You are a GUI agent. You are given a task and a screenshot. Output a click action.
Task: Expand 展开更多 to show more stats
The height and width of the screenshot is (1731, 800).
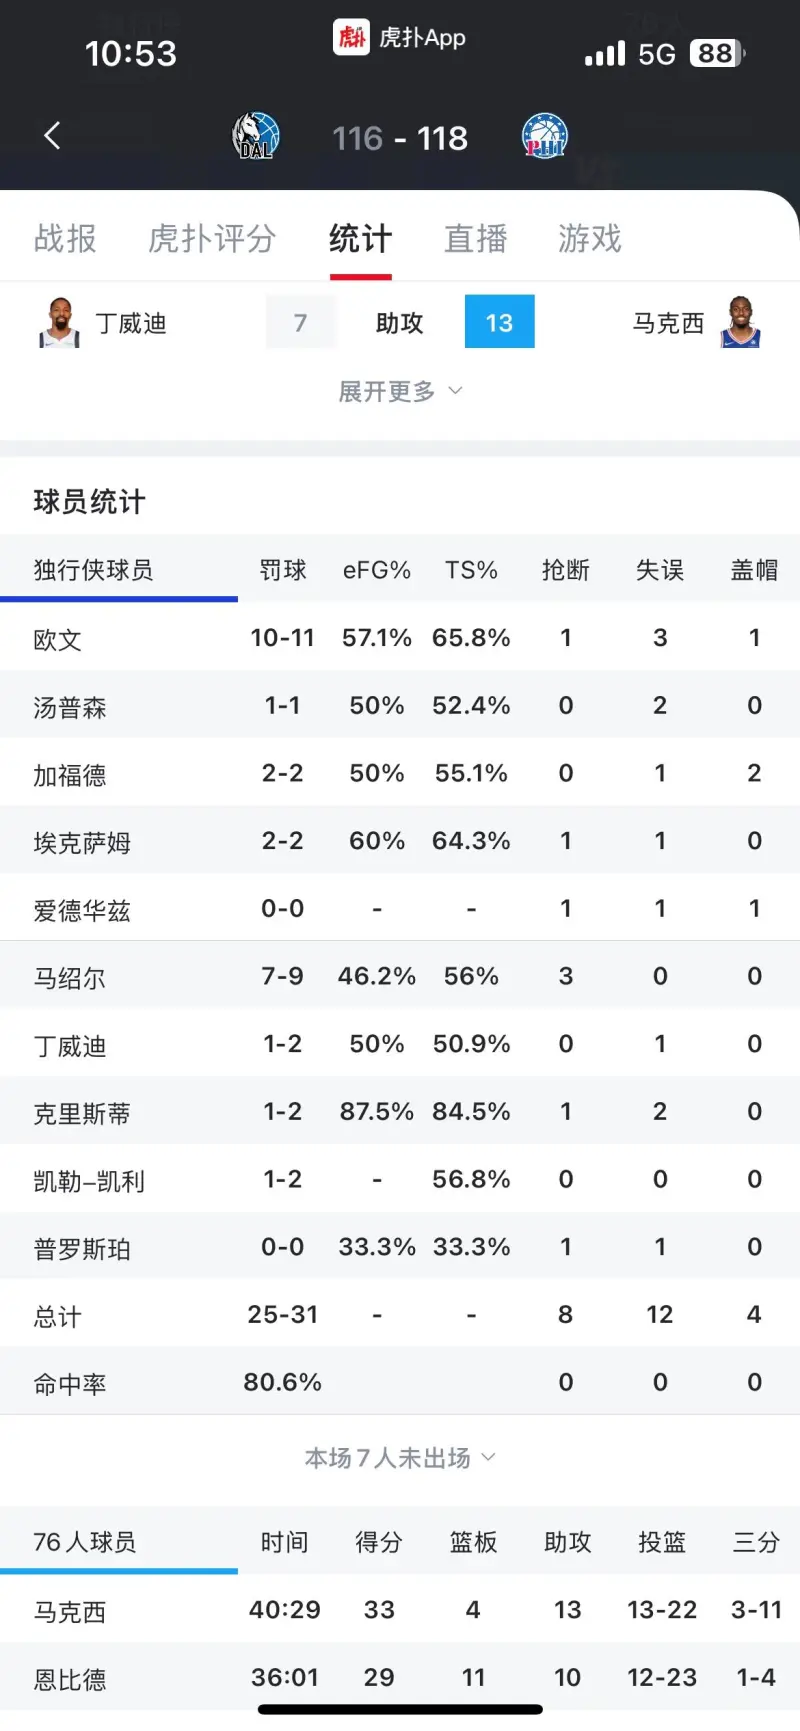coord(401,391)
